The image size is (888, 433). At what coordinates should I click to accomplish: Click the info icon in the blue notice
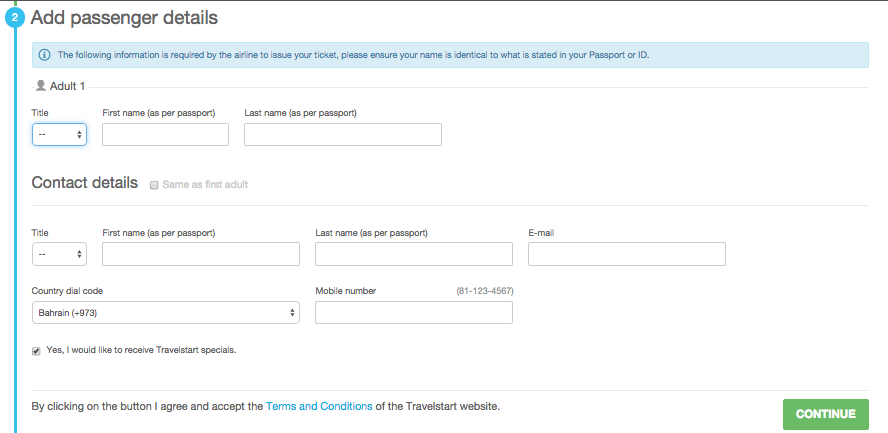[44, 55]
